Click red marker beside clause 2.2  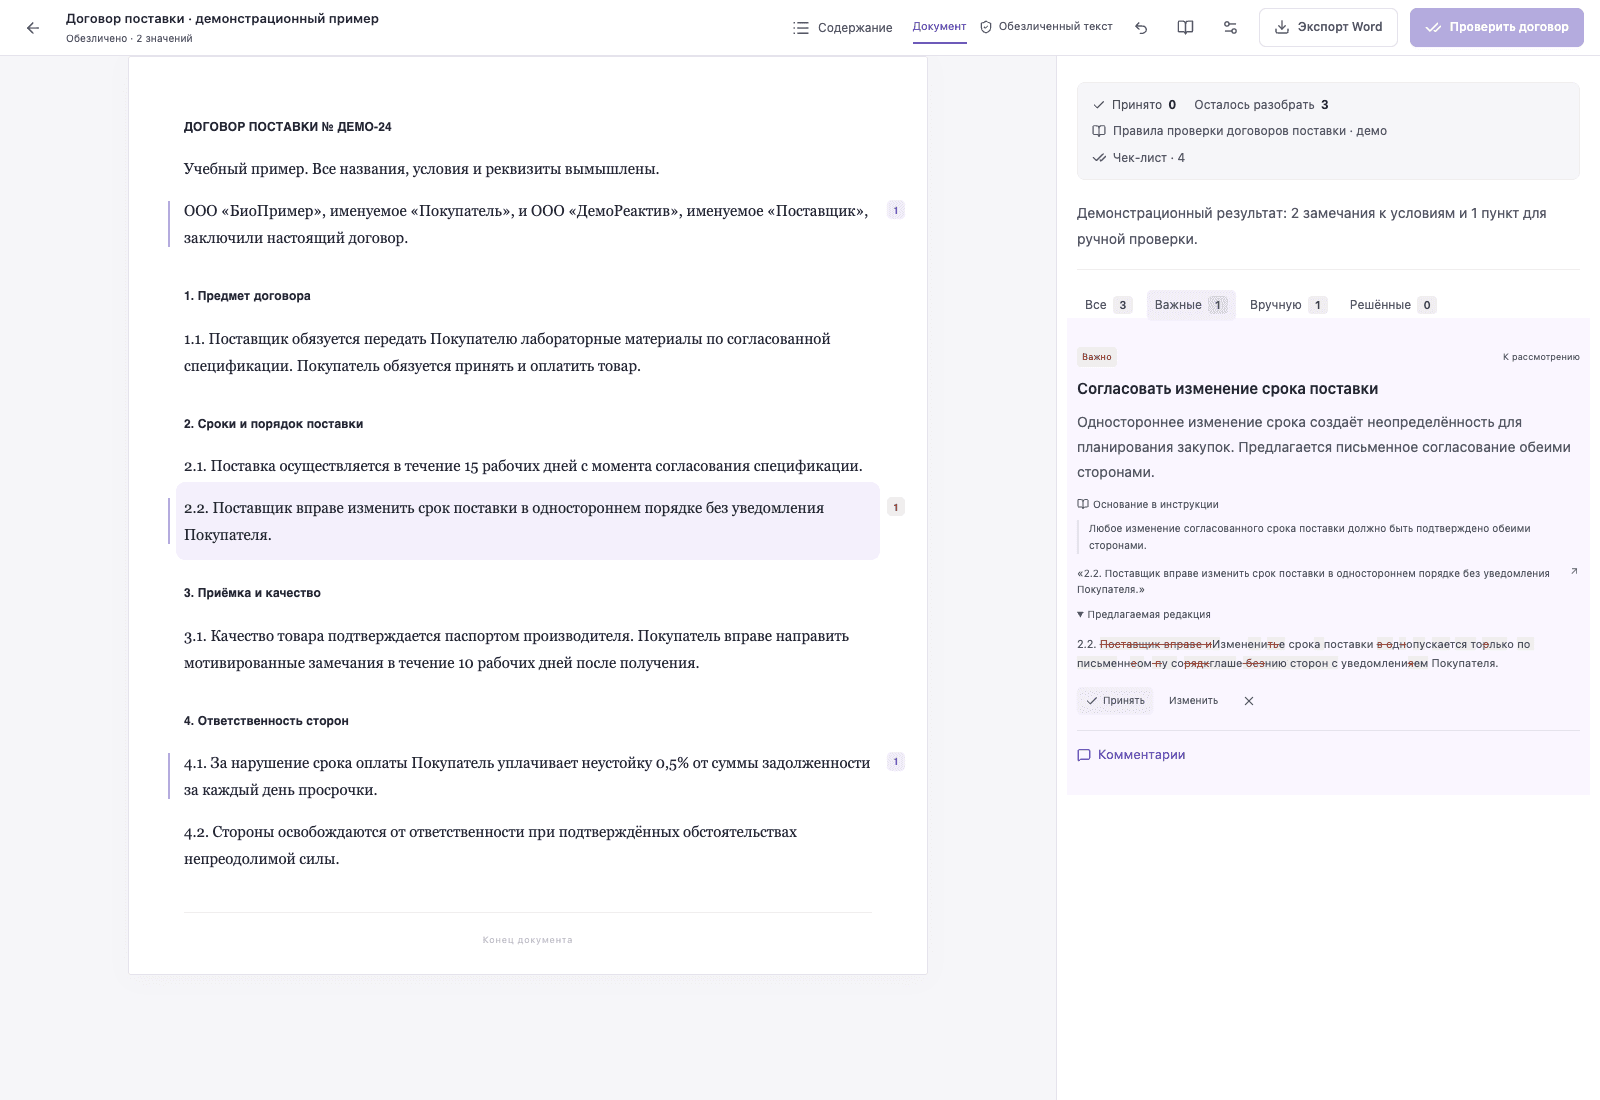(896, 507)
